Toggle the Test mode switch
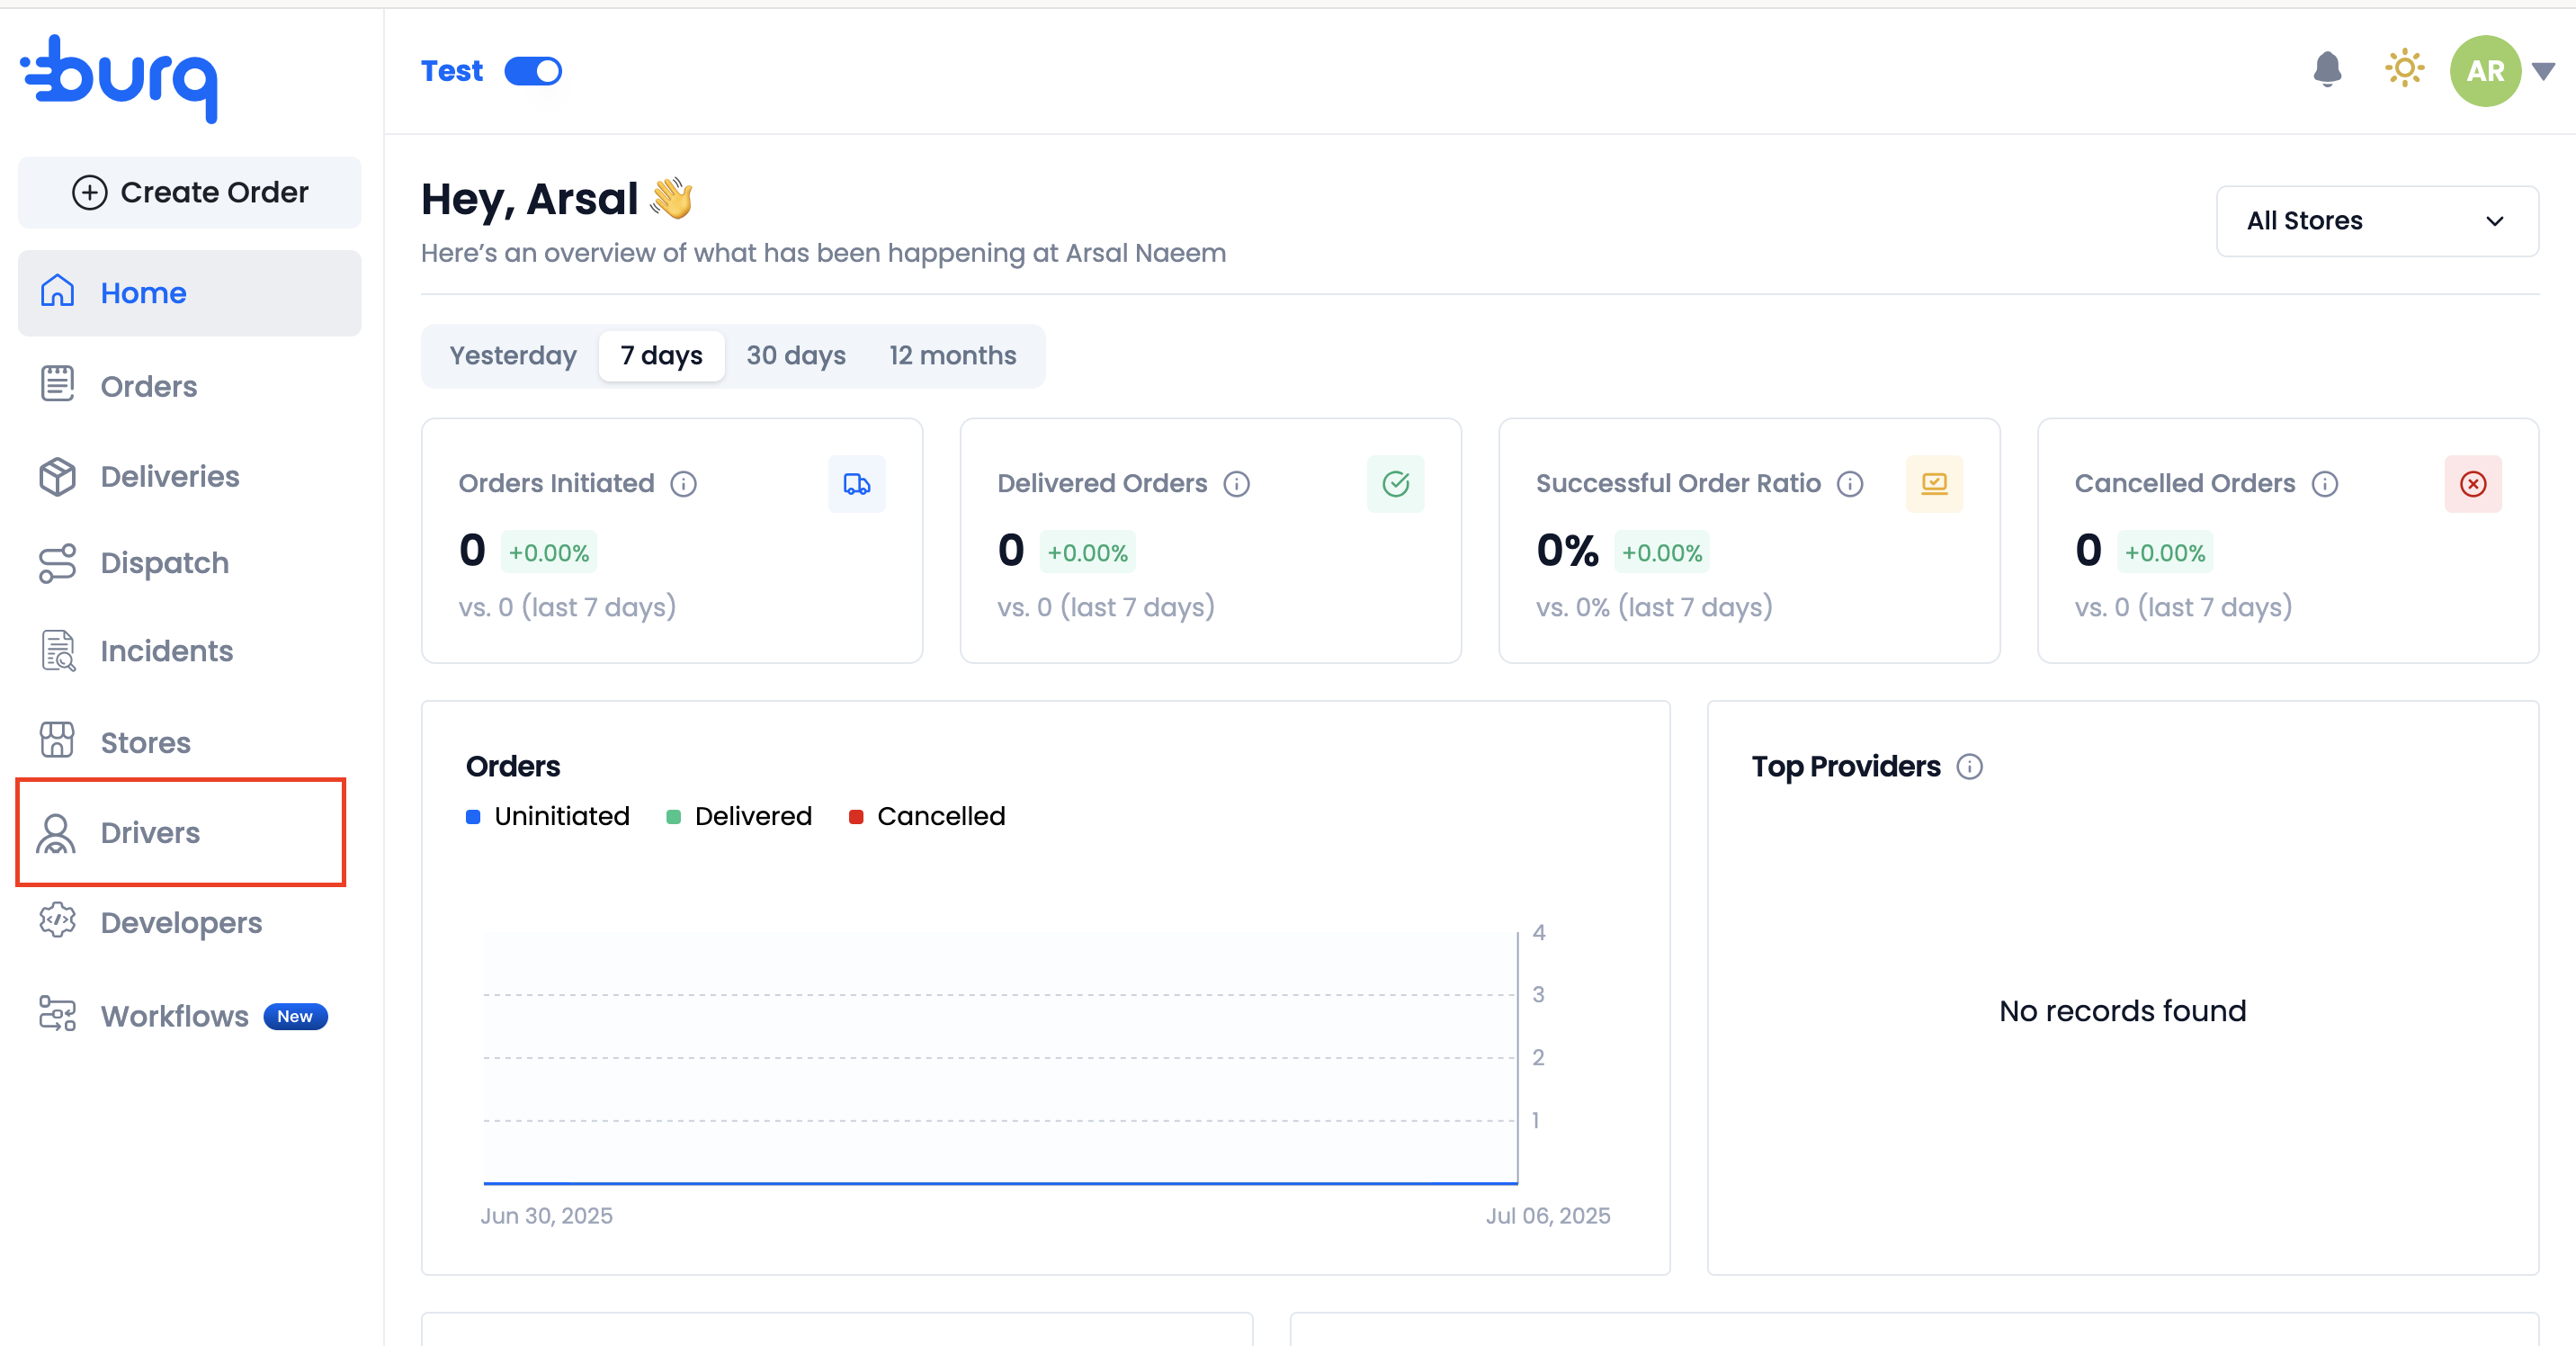The width and height of the screenshot is (2576, 1346). point(533,71)
